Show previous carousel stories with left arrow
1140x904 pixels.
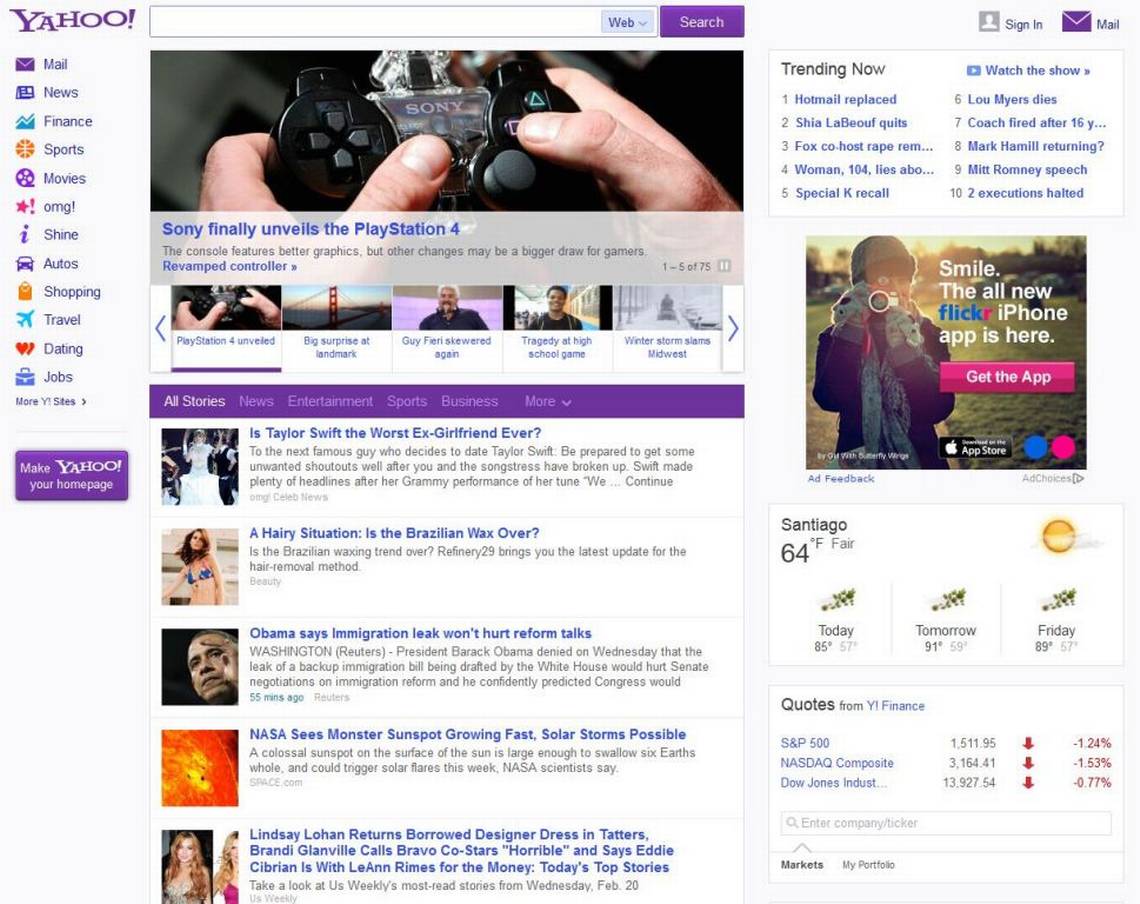coord(161,329)
